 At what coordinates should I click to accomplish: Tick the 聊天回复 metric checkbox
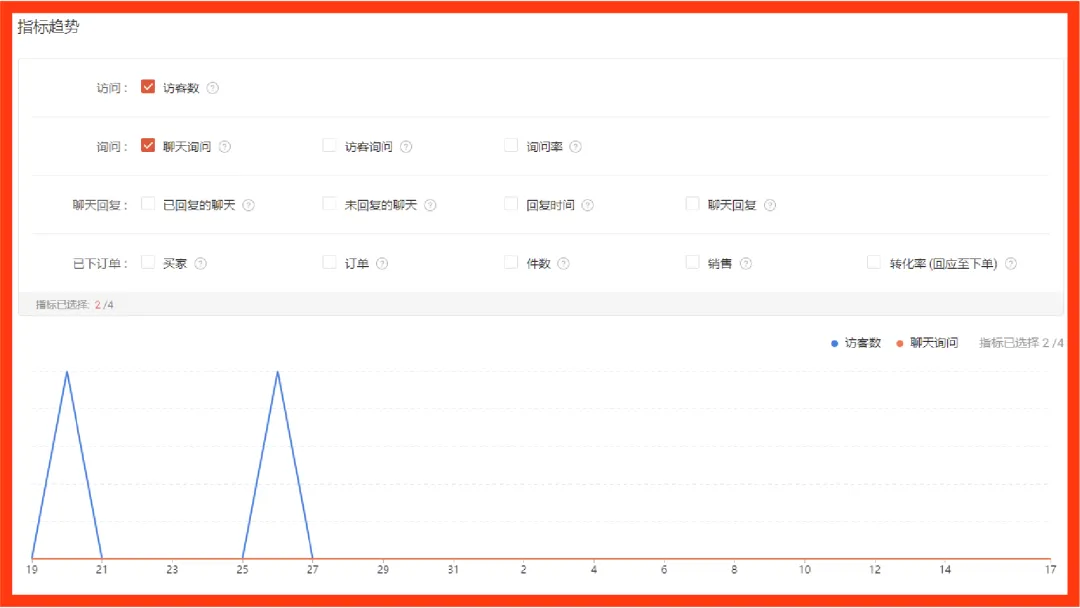(692, 204)
